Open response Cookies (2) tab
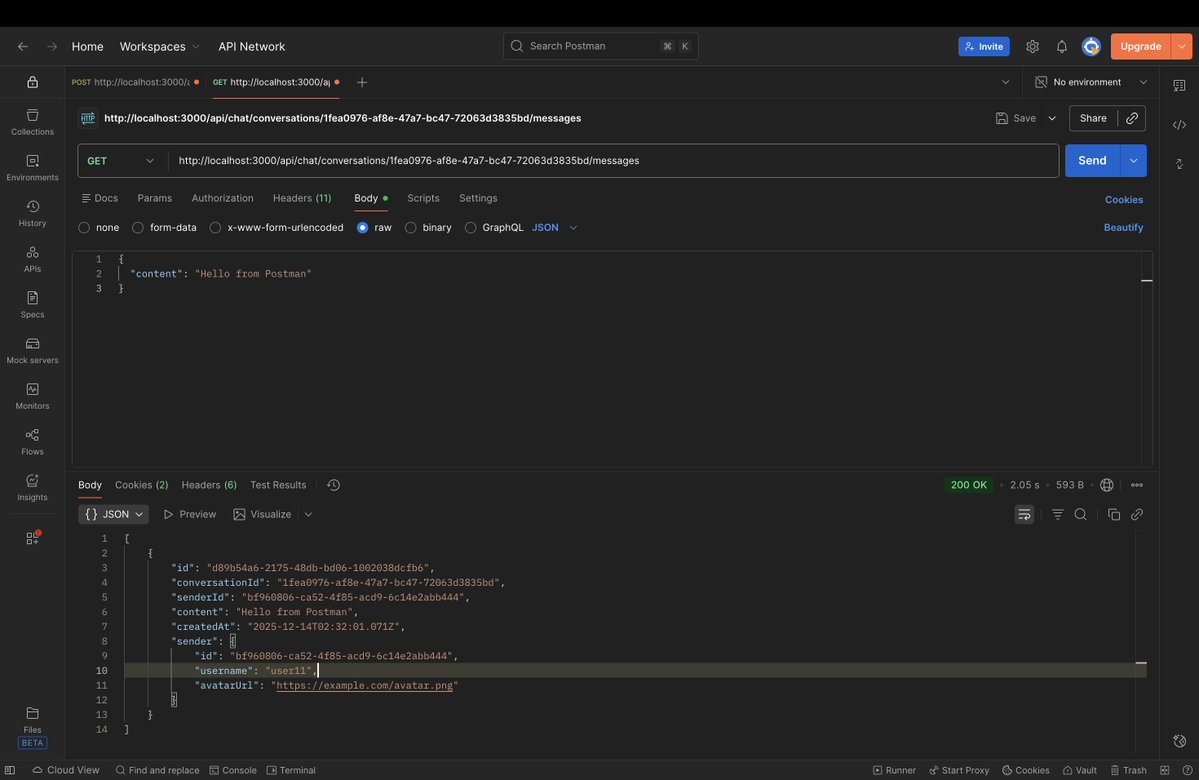Screen dimensions: 1199x780 [141, 485]
